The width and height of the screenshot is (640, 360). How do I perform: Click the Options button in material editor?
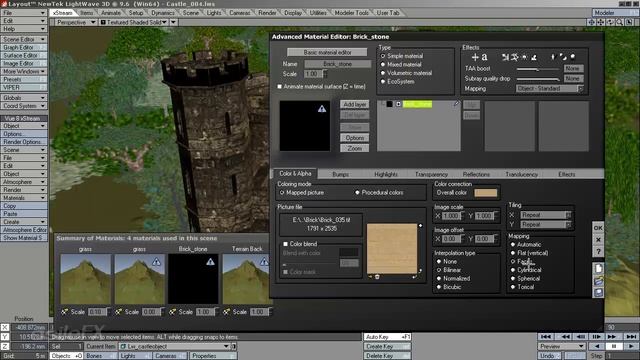[x=355, y=138]
